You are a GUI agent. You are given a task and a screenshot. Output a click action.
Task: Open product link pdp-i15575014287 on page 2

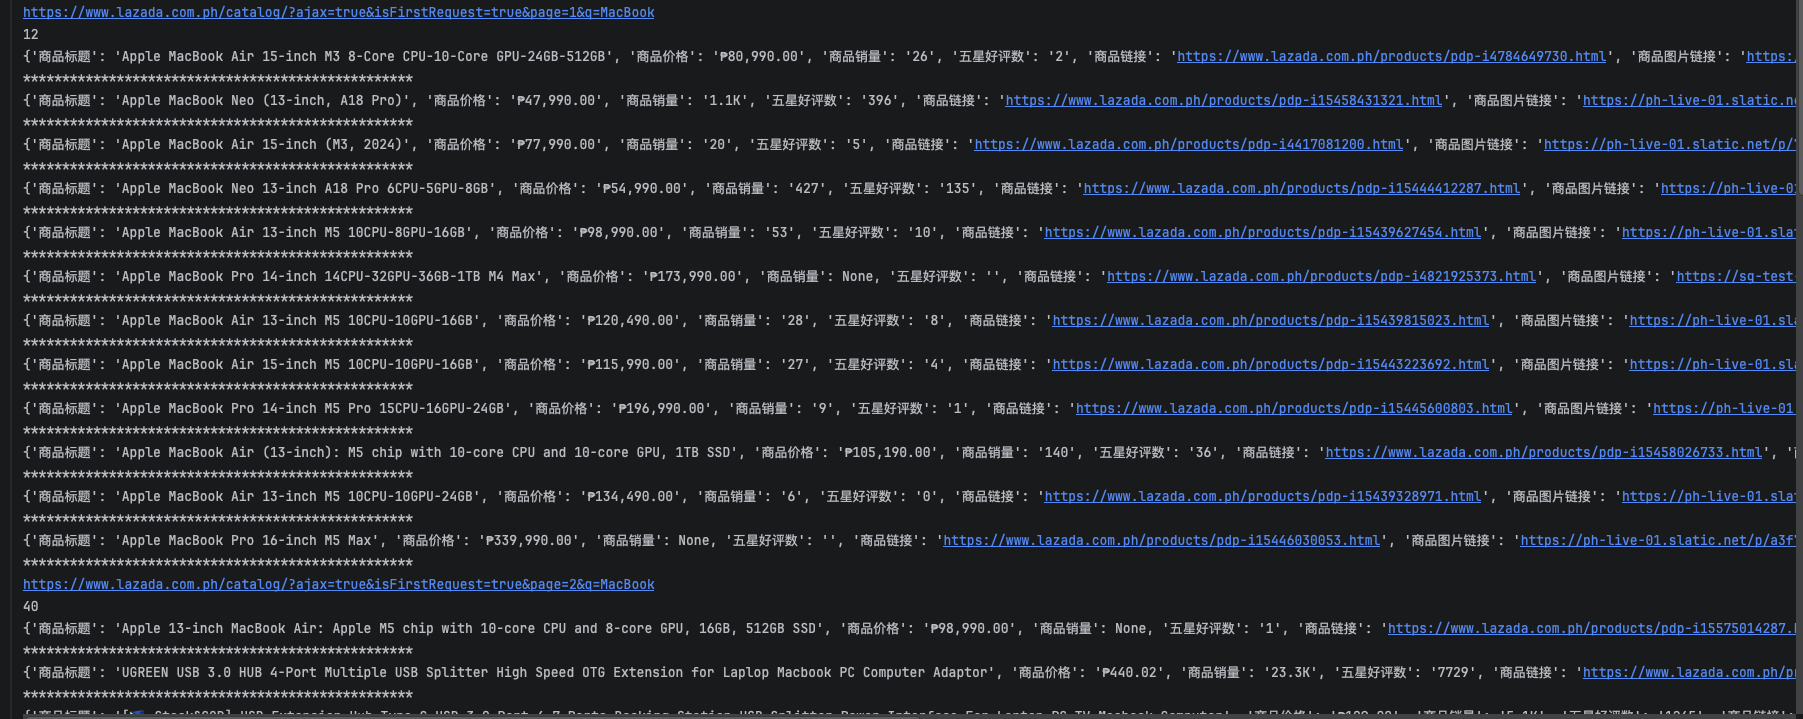coord(1594,629)
